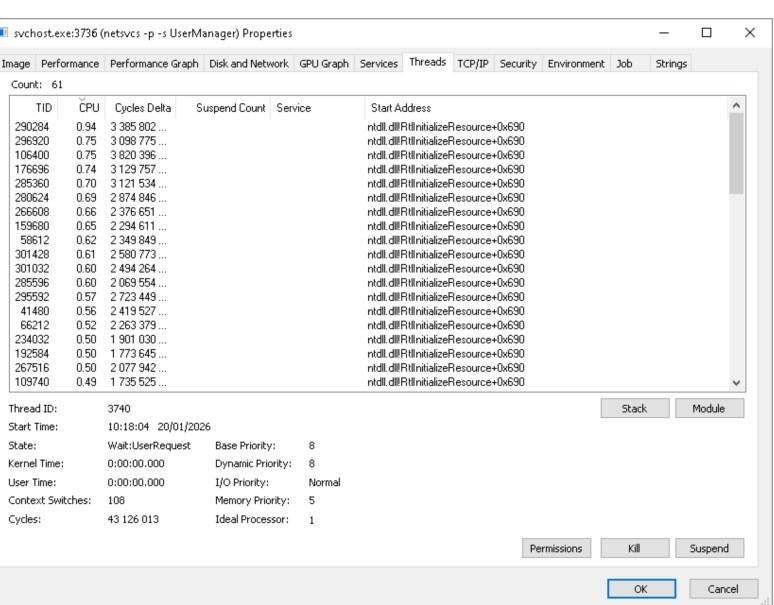Select thread row with TID 301428
This screenshot has width=774, height=605.
click(368, 255)
